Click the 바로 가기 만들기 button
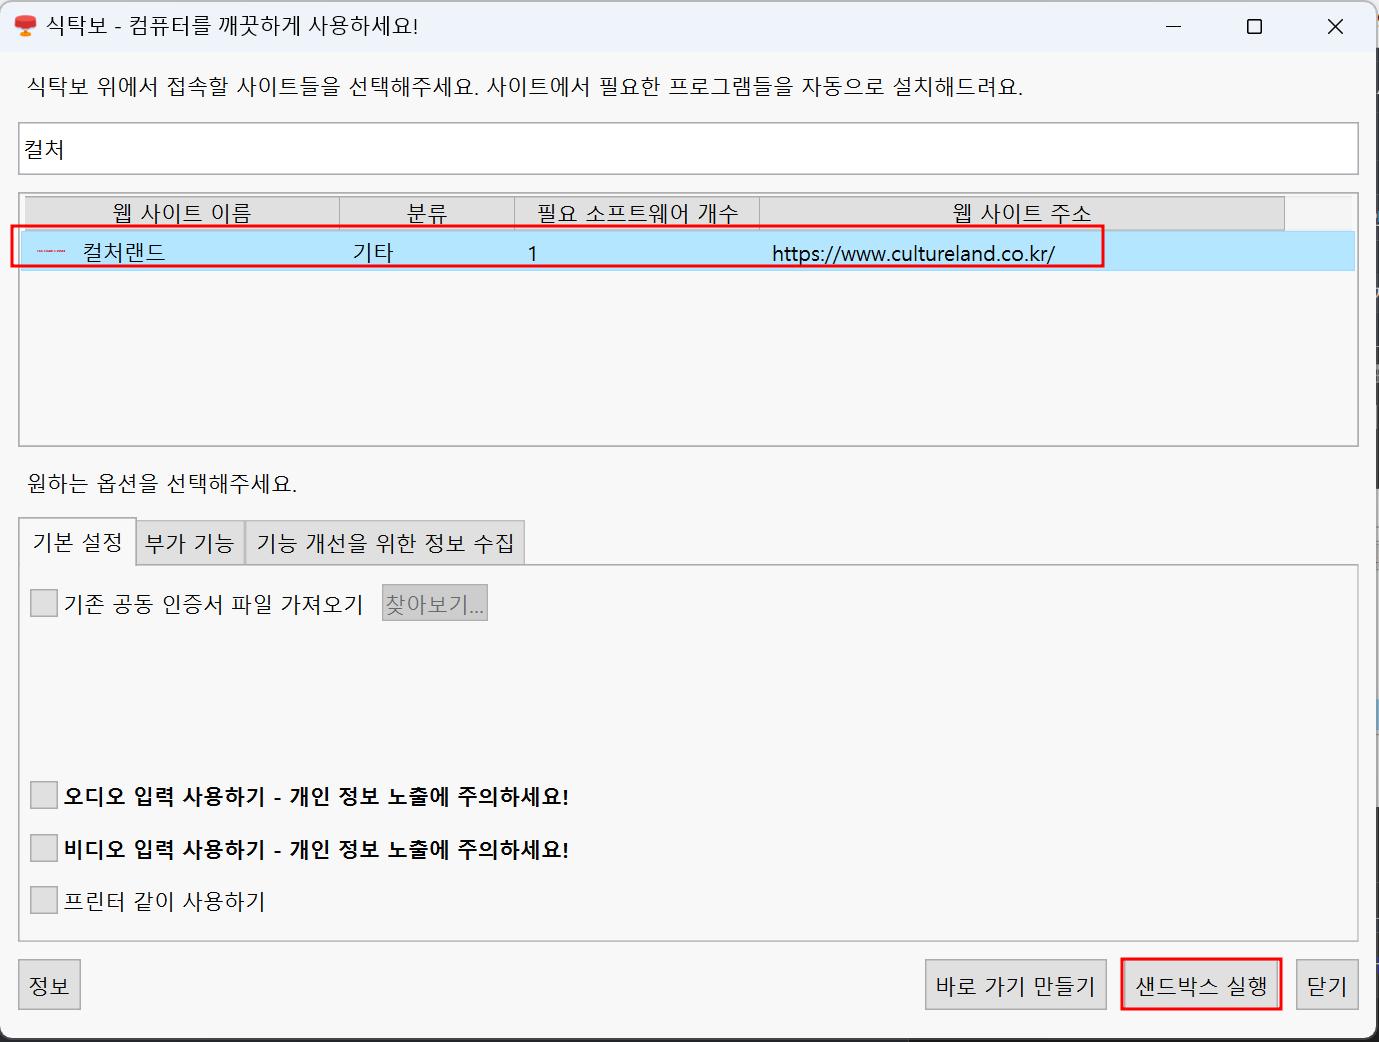 point(1015,985)
